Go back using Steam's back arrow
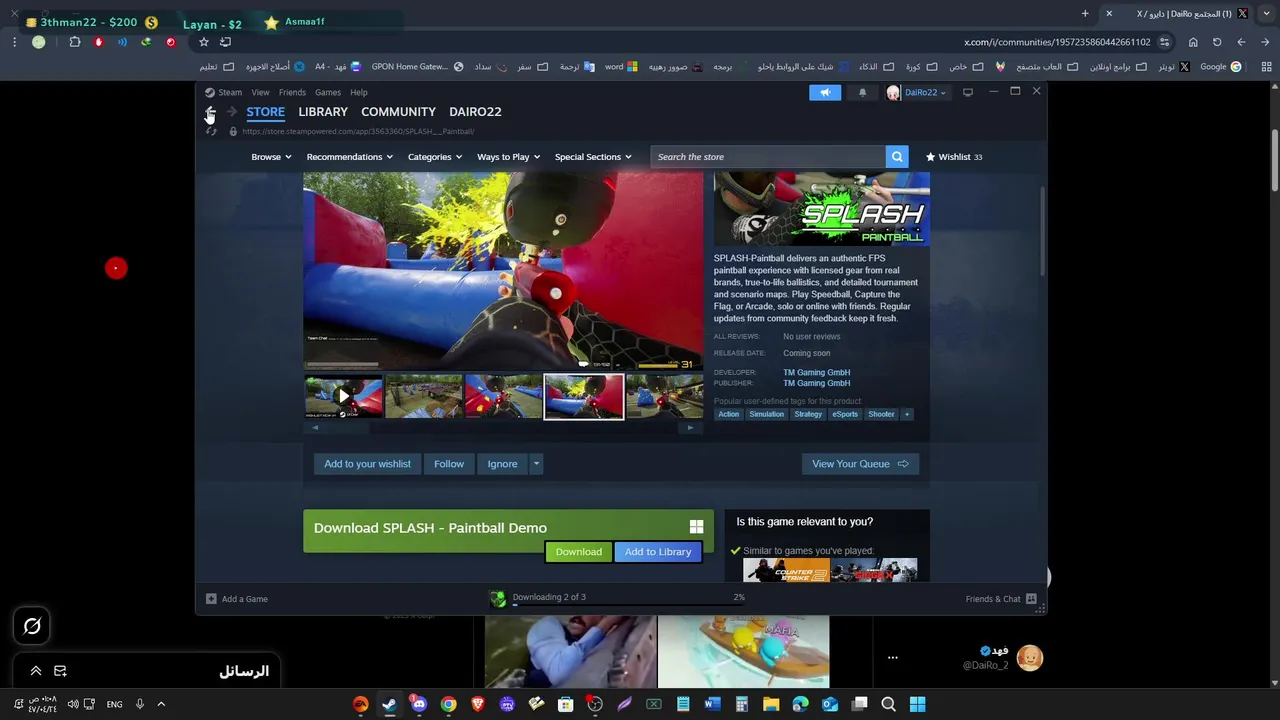The image size is (1280, 720). click(x=210, y=112)
